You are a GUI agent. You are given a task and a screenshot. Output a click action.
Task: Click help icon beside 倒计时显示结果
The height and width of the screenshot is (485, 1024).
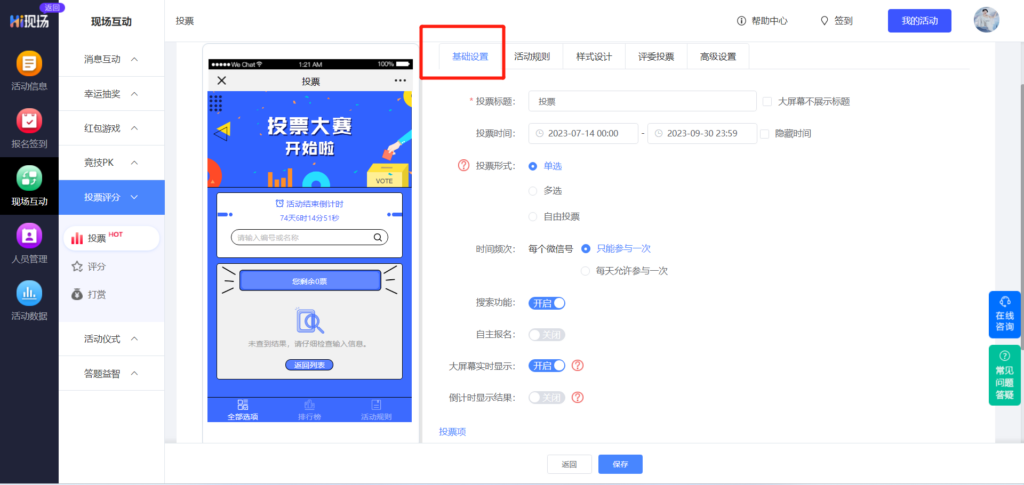coord(577,398)
